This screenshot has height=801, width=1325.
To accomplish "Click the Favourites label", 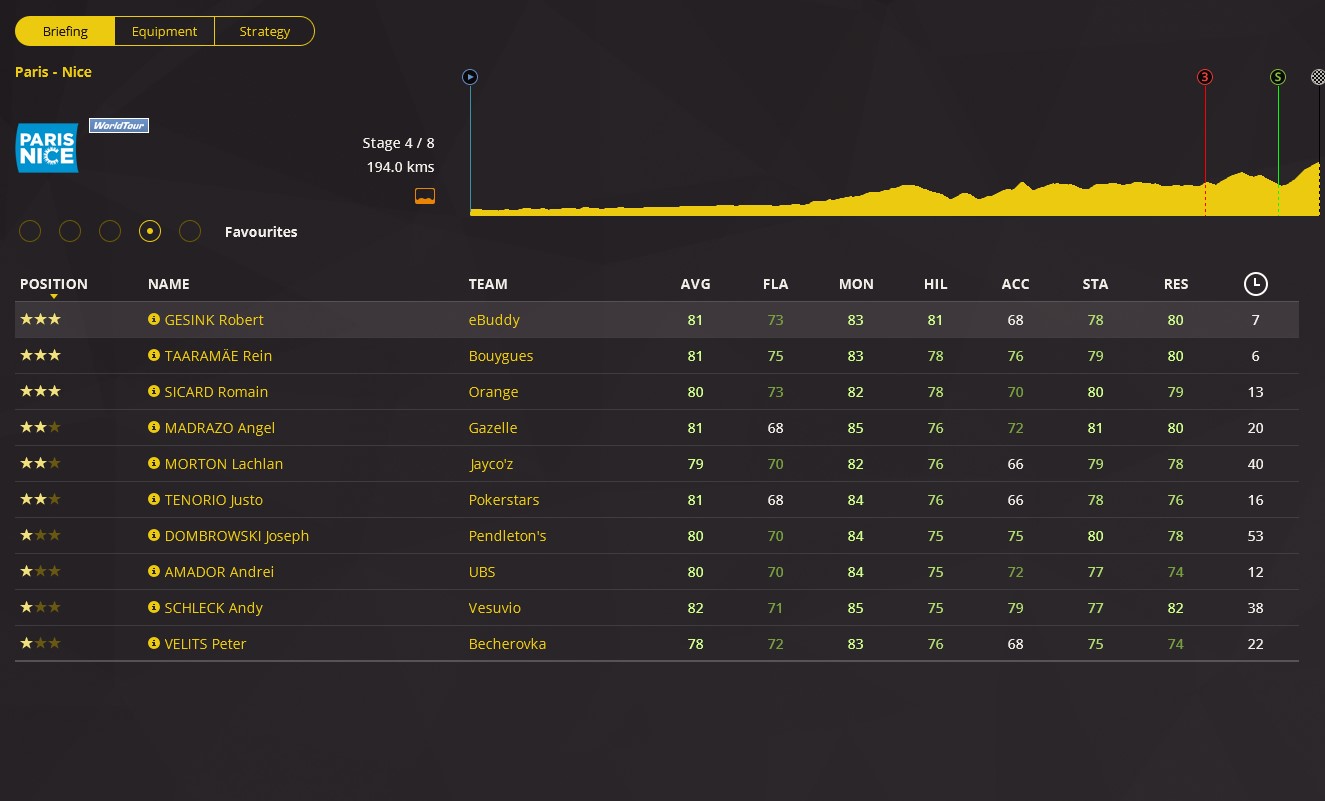I will tap(261, 232).
